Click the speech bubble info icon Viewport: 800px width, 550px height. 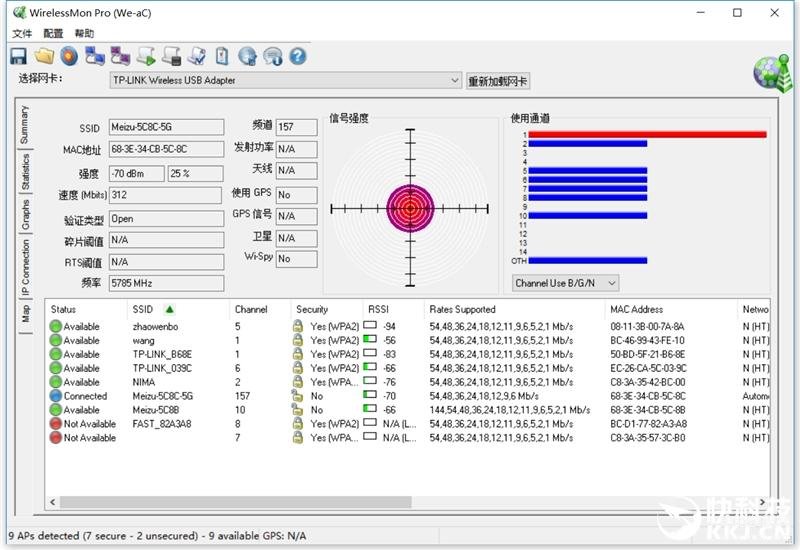point(272,56)
